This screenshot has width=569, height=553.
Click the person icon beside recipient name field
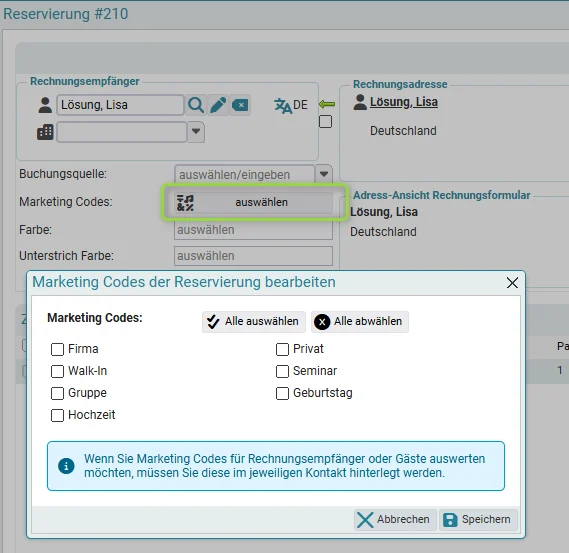tap(45, 105)
